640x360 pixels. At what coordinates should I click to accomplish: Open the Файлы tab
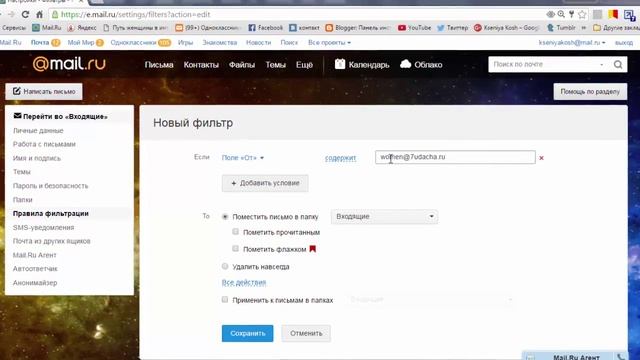(x=242, y=64)
